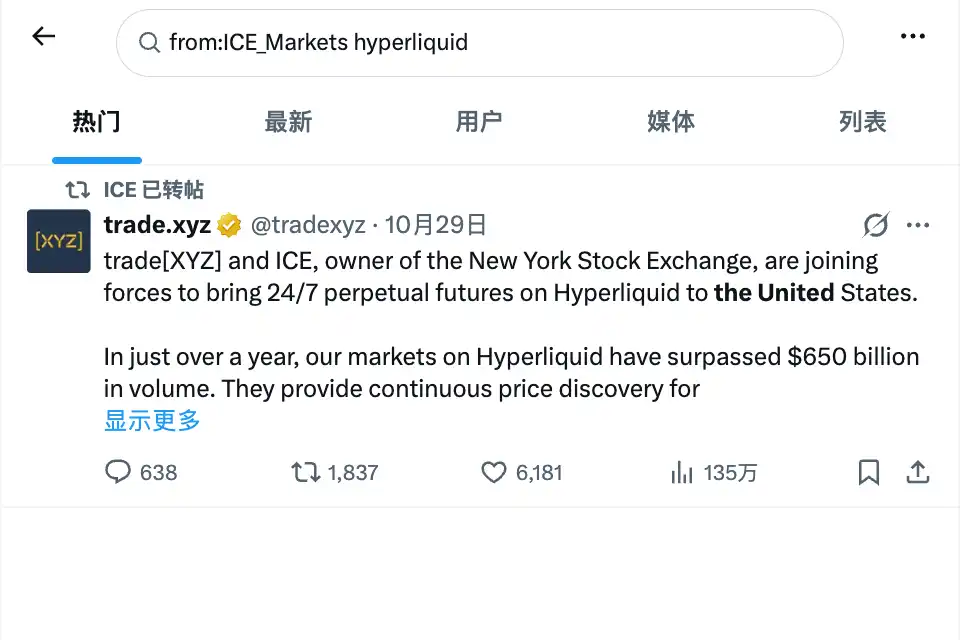View post analytics bar chart icon
Screen dimensions: 970x640
[x=682, y=472]
